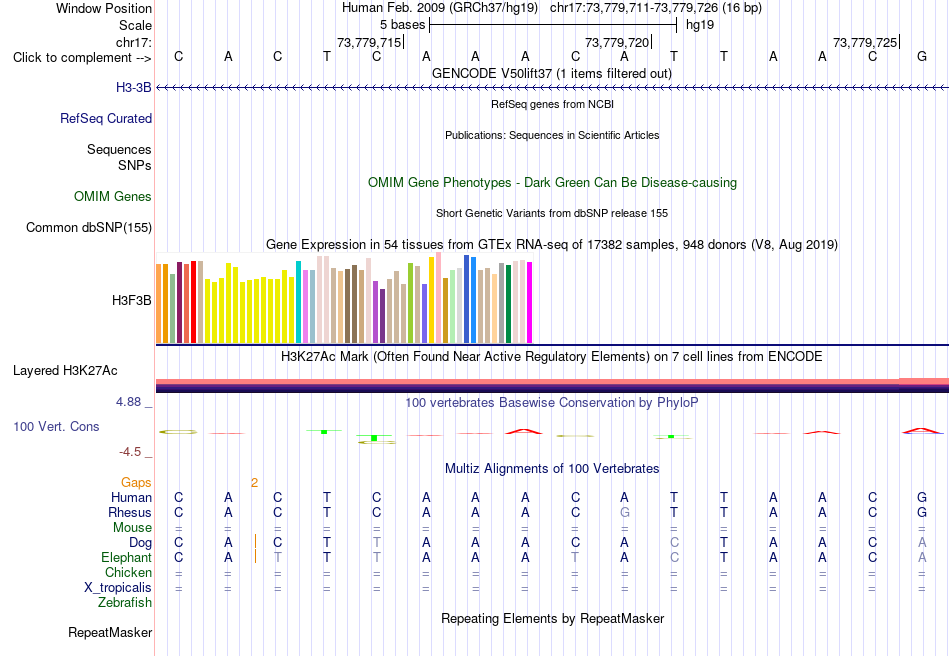Click the dark green bar in GTEx chart

[508, 304]
